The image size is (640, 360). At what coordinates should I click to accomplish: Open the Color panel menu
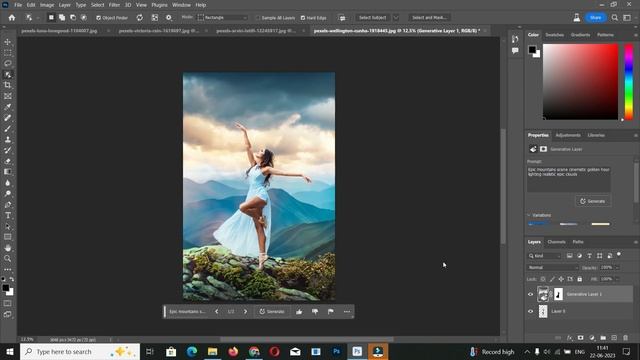636,35
